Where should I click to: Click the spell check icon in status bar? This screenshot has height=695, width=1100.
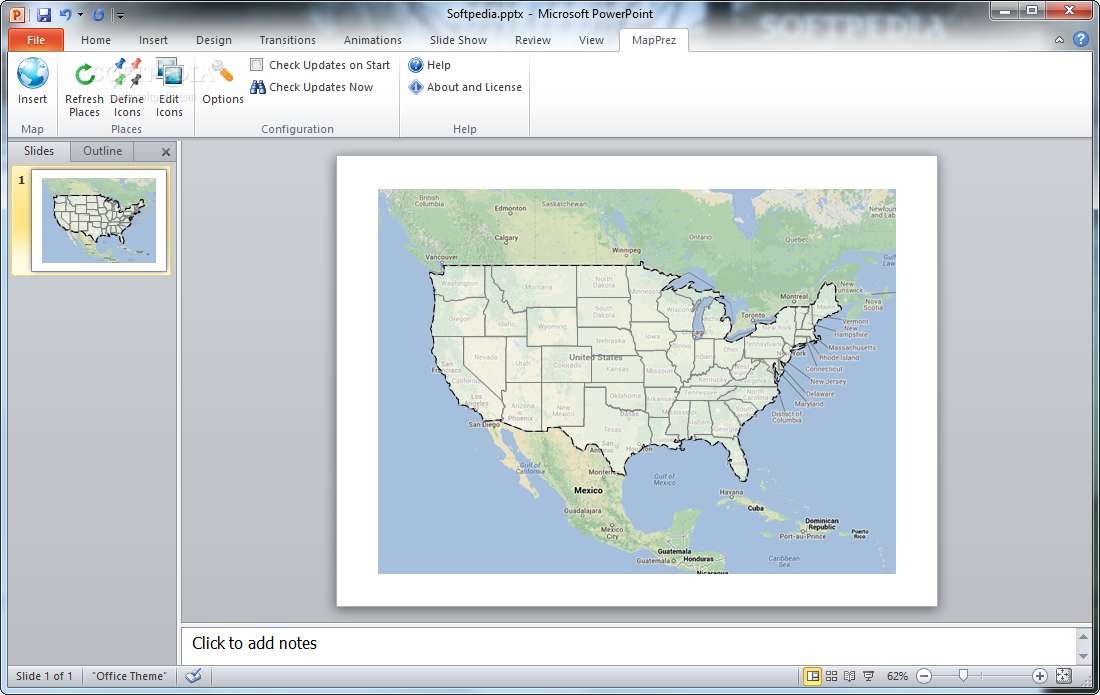pyautogui.click(x=194, y=676)
